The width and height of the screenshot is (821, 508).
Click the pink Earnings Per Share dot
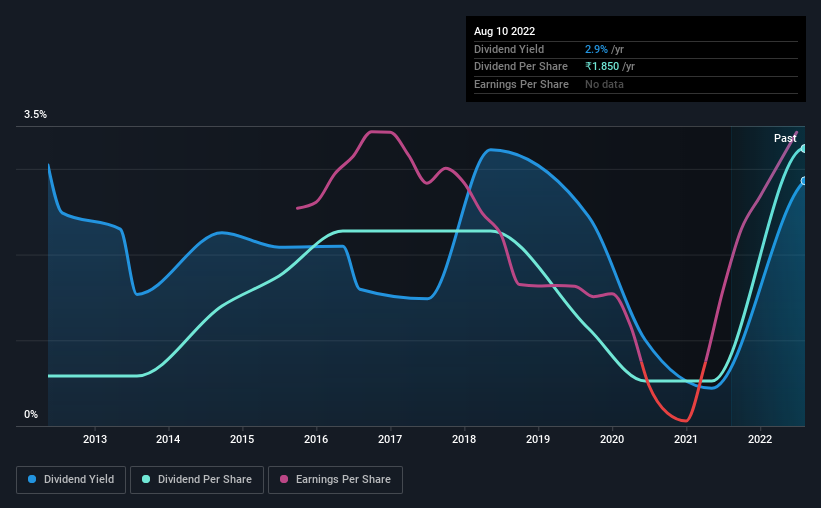point(284,480)
